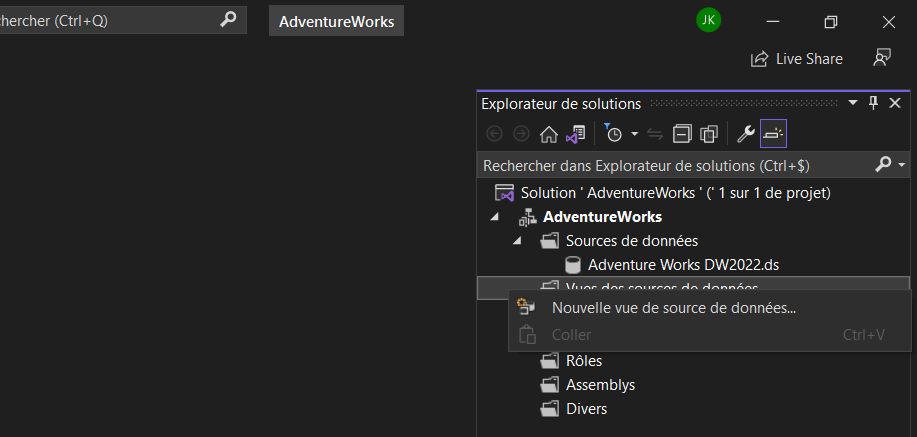
Task: Click the sync with active document arrows
Action: 655,135
